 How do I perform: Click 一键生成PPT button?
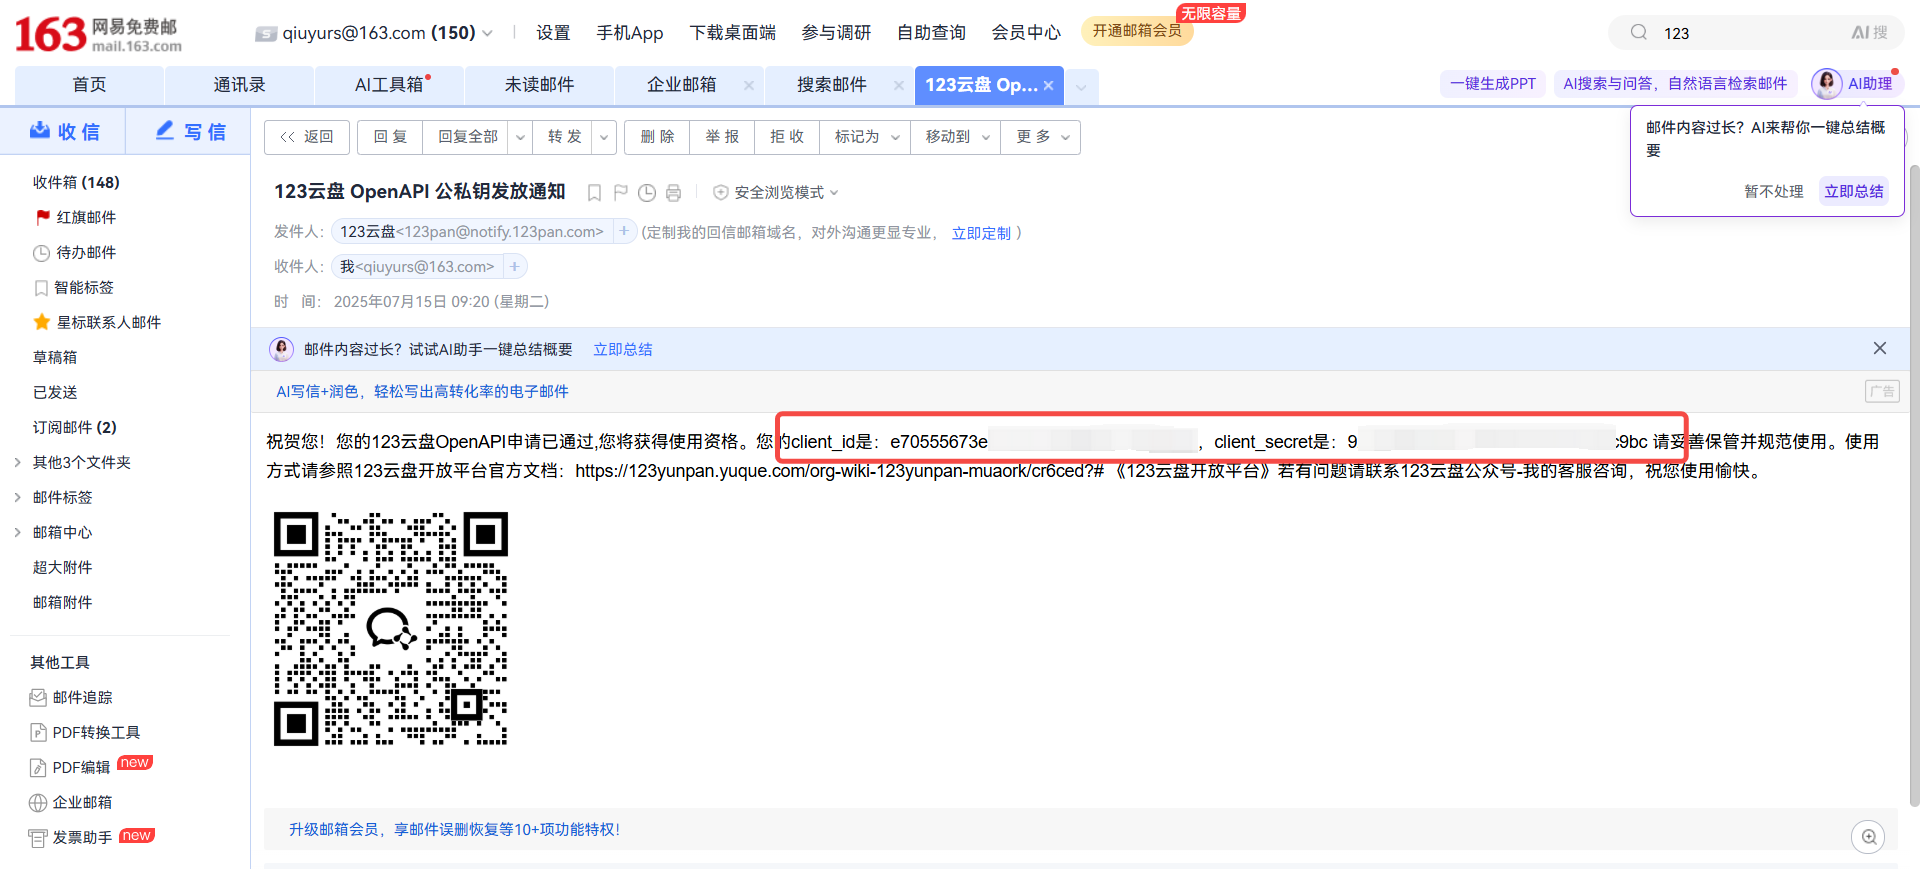1493,84
